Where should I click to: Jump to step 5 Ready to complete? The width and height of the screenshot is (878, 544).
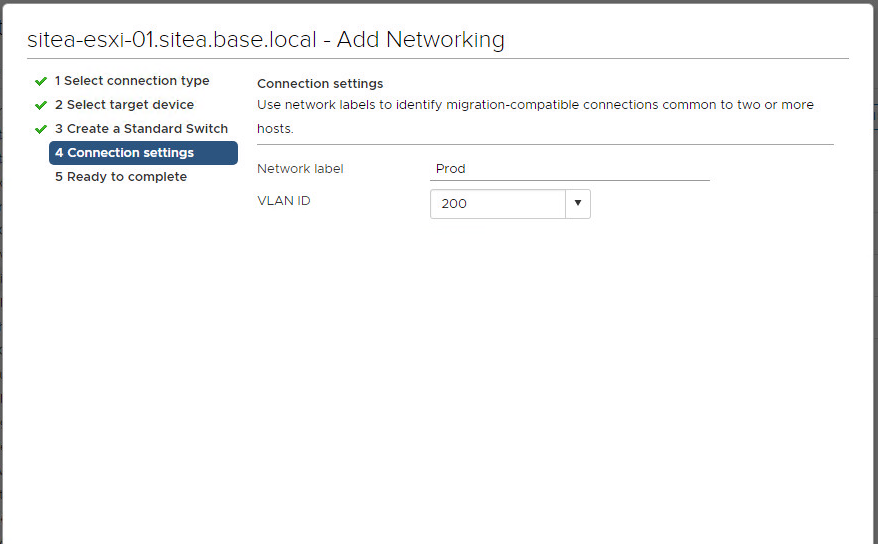coord(120,177)
